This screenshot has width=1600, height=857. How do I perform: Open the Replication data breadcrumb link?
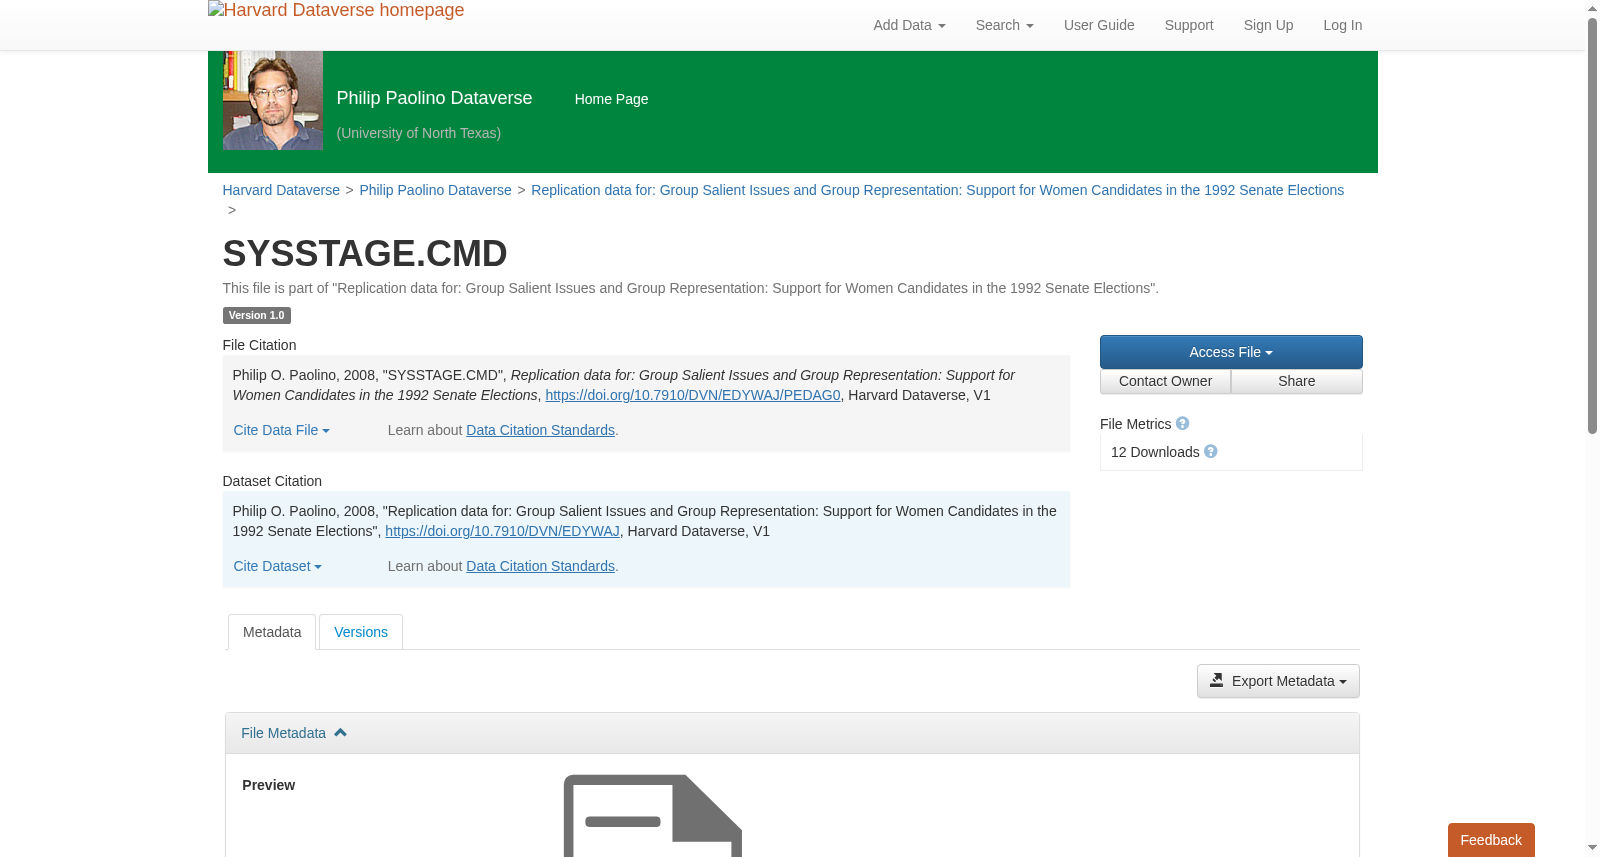pos(937,190)
